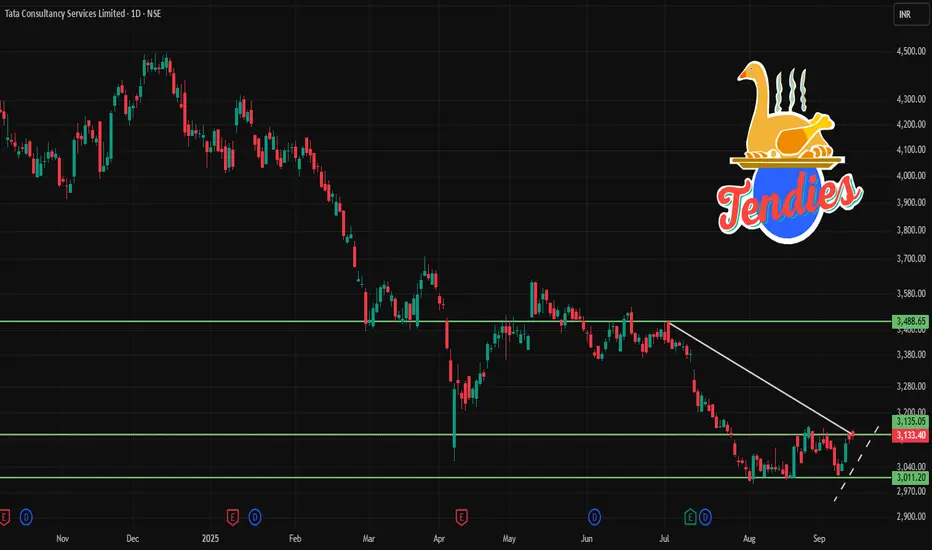This screenshot has height=550, width=932.
Task: Click 4,300.00 on the price axis
Action: click(x=911, y=99)
